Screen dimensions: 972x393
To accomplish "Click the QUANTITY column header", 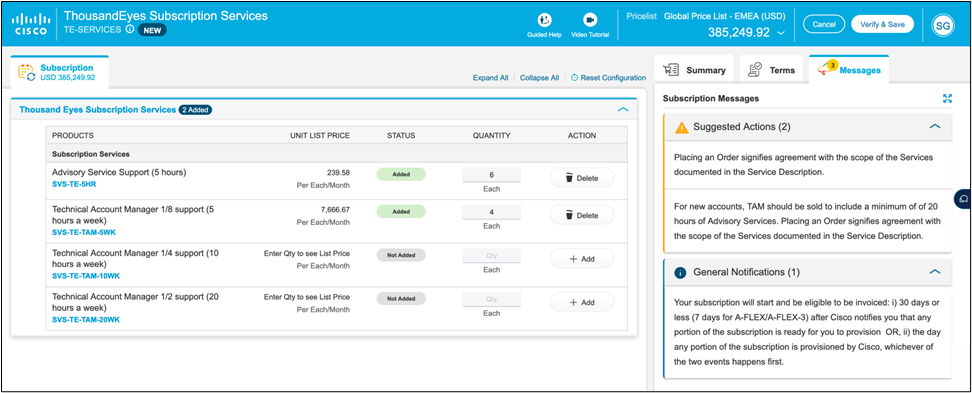I will 492,136.
